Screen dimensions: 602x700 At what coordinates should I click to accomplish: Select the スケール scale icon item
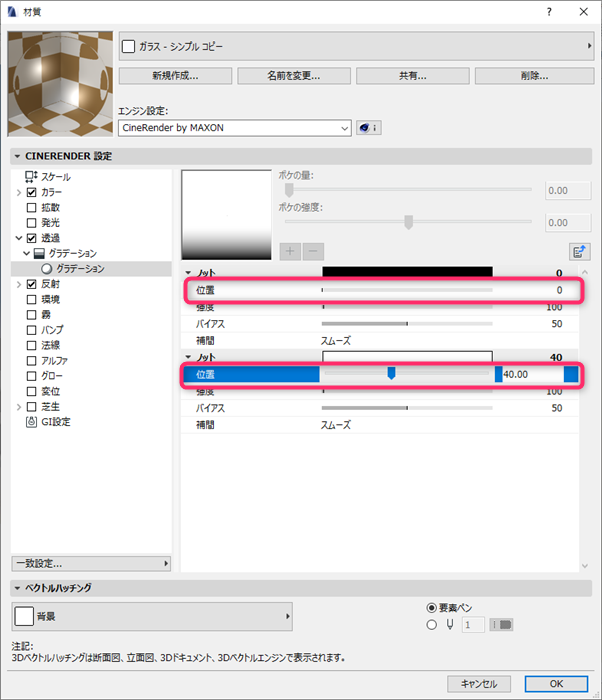click(48, 177)
